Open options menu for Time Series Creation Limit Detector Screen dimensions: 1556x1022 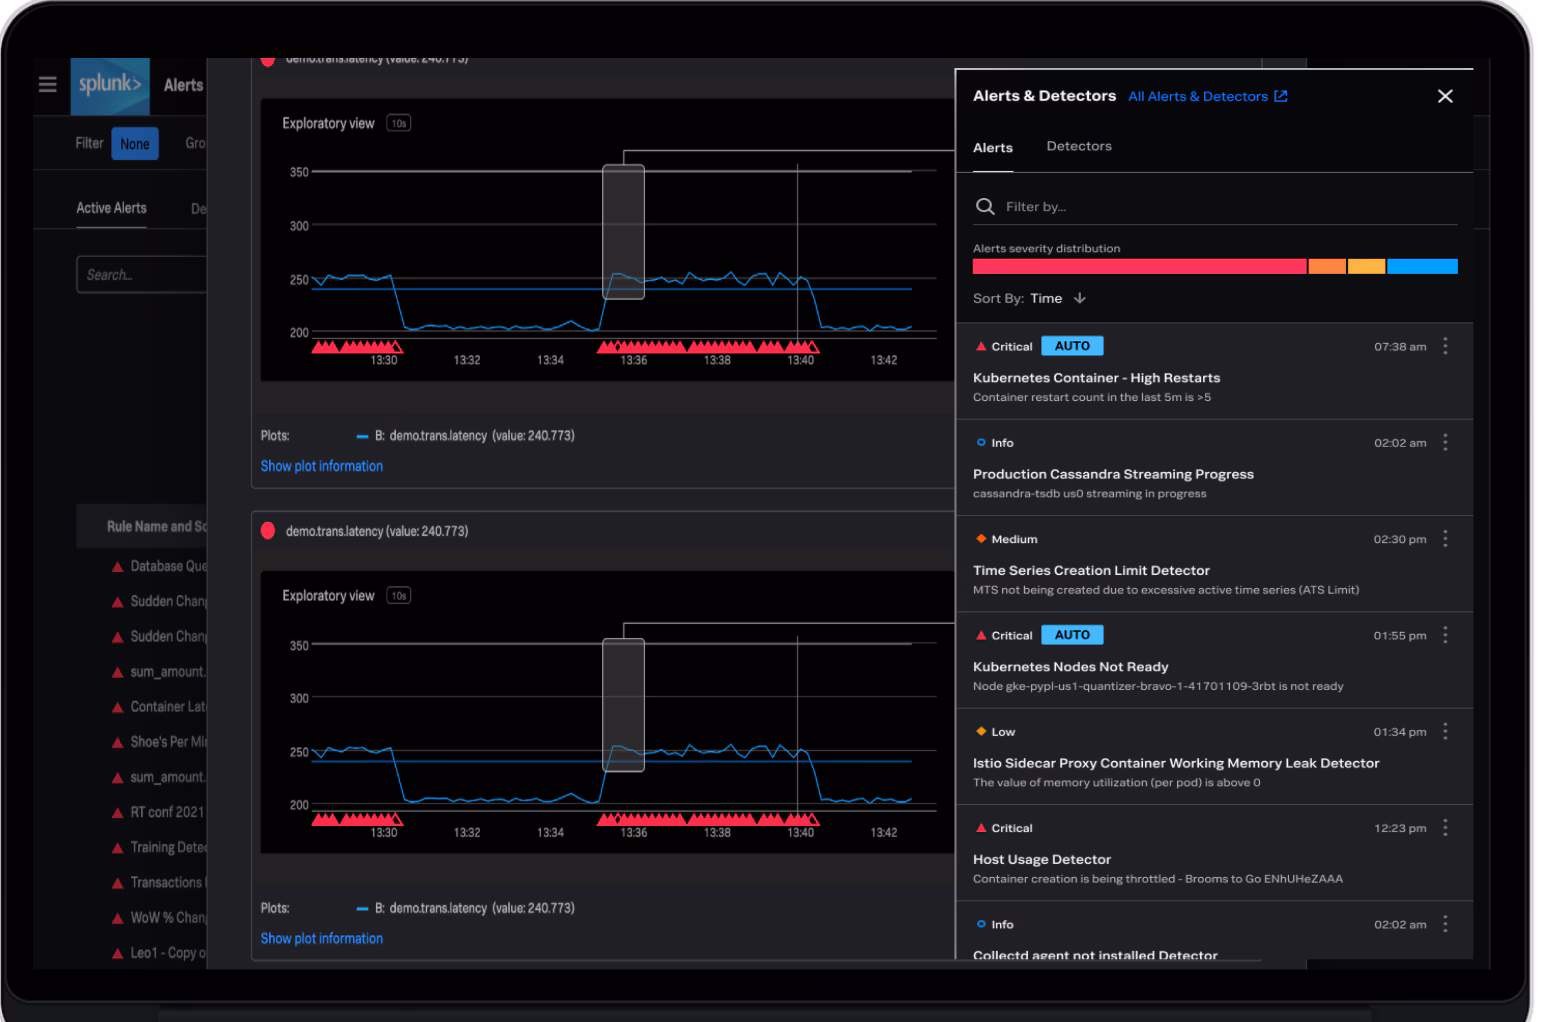point(1444,539)
